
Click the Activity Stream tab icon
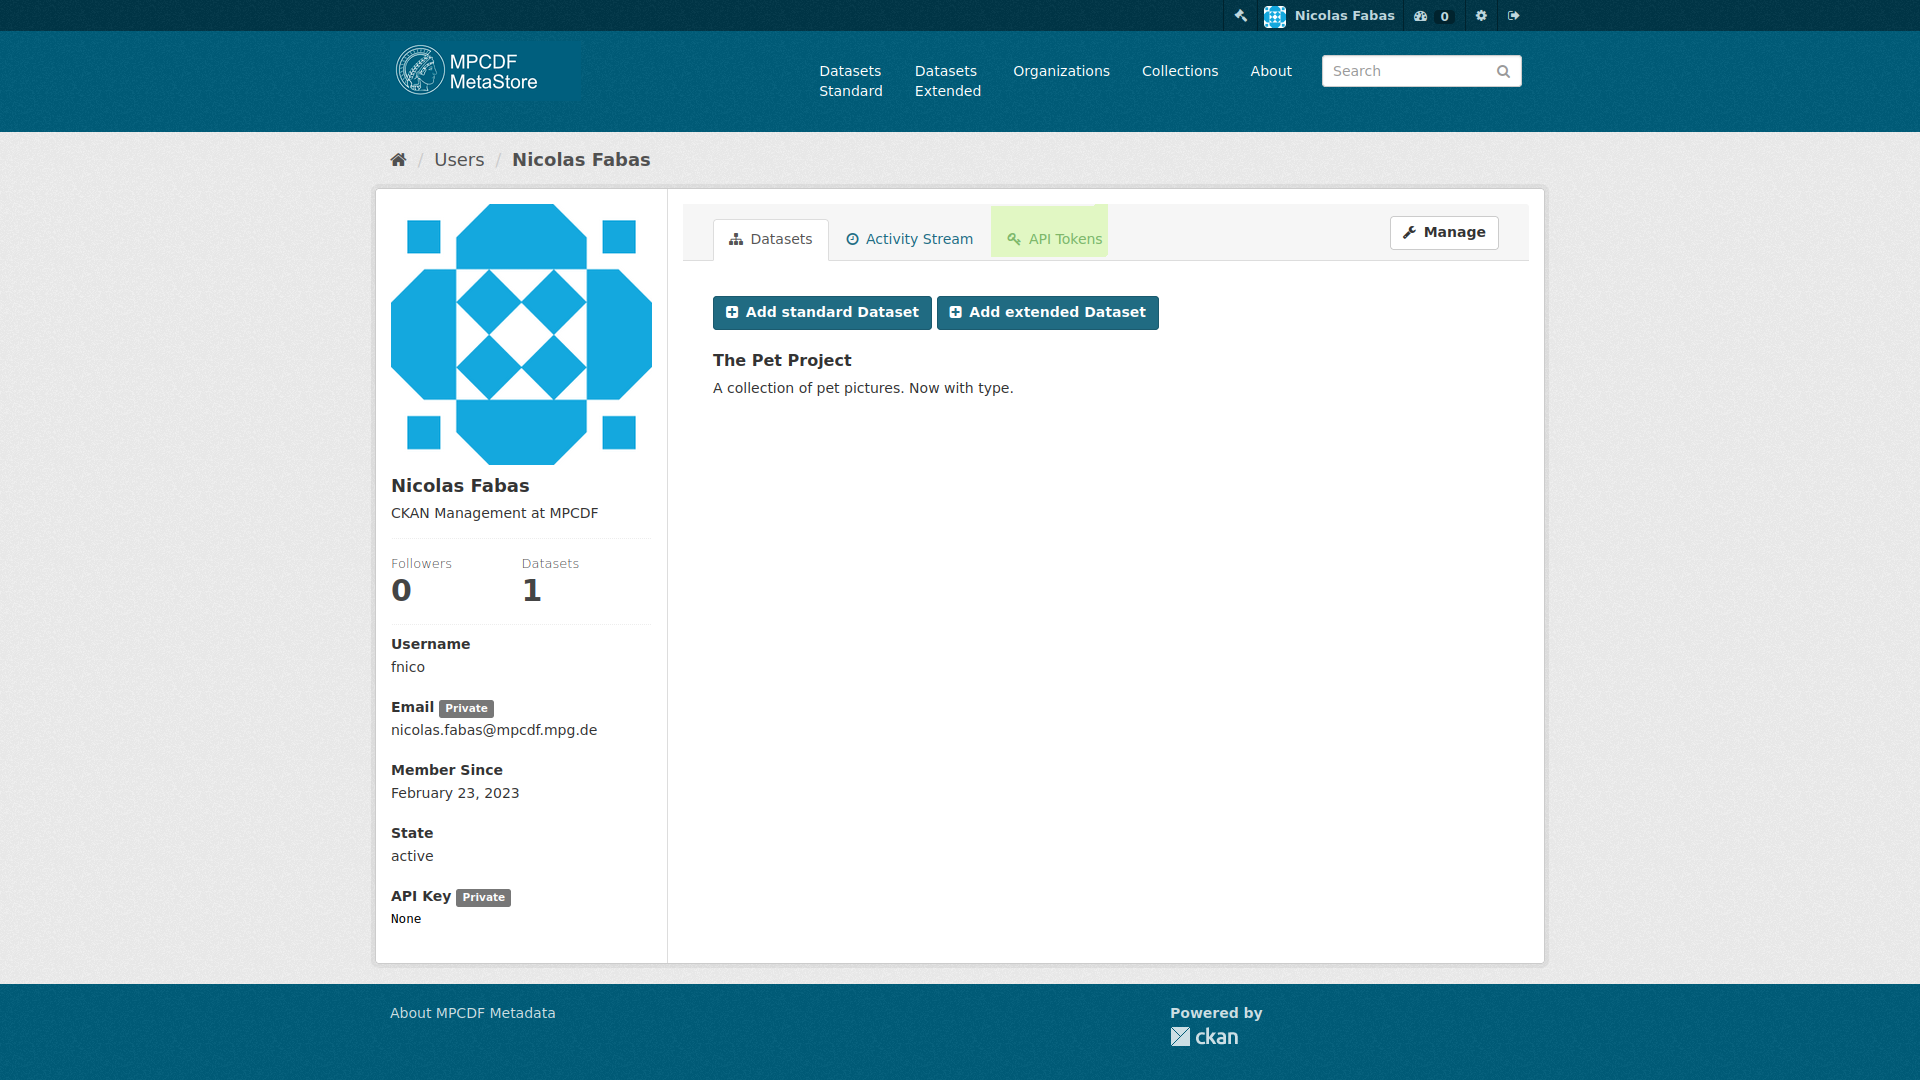pos(853,239)
